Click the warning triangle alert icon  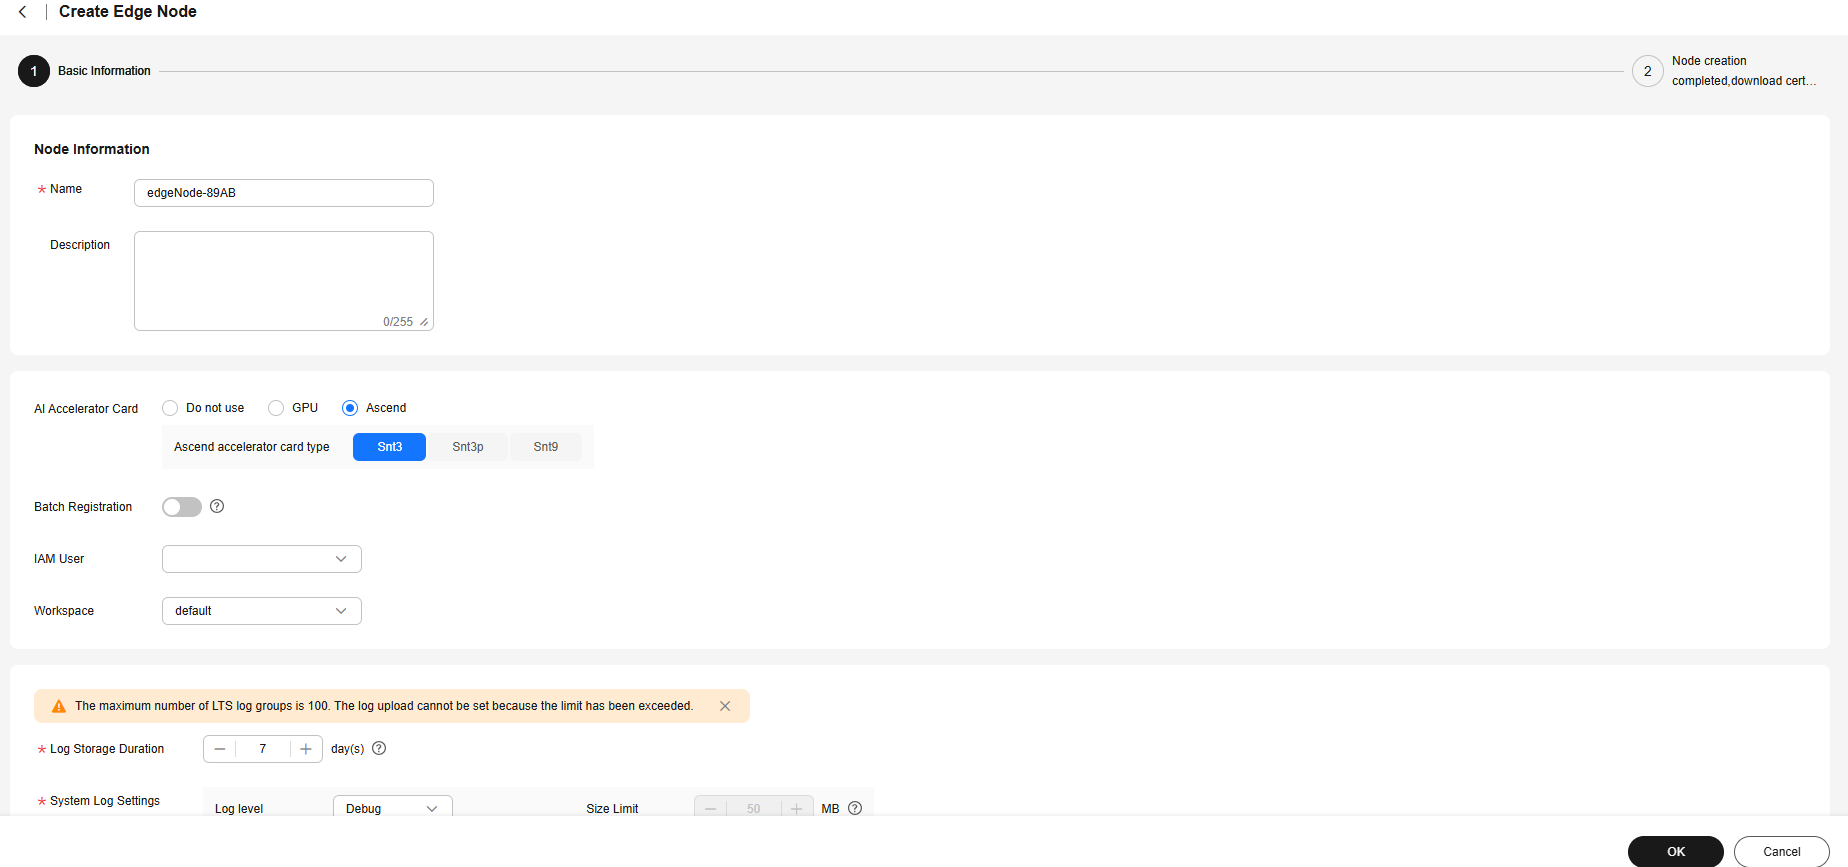tap(59, 706)
